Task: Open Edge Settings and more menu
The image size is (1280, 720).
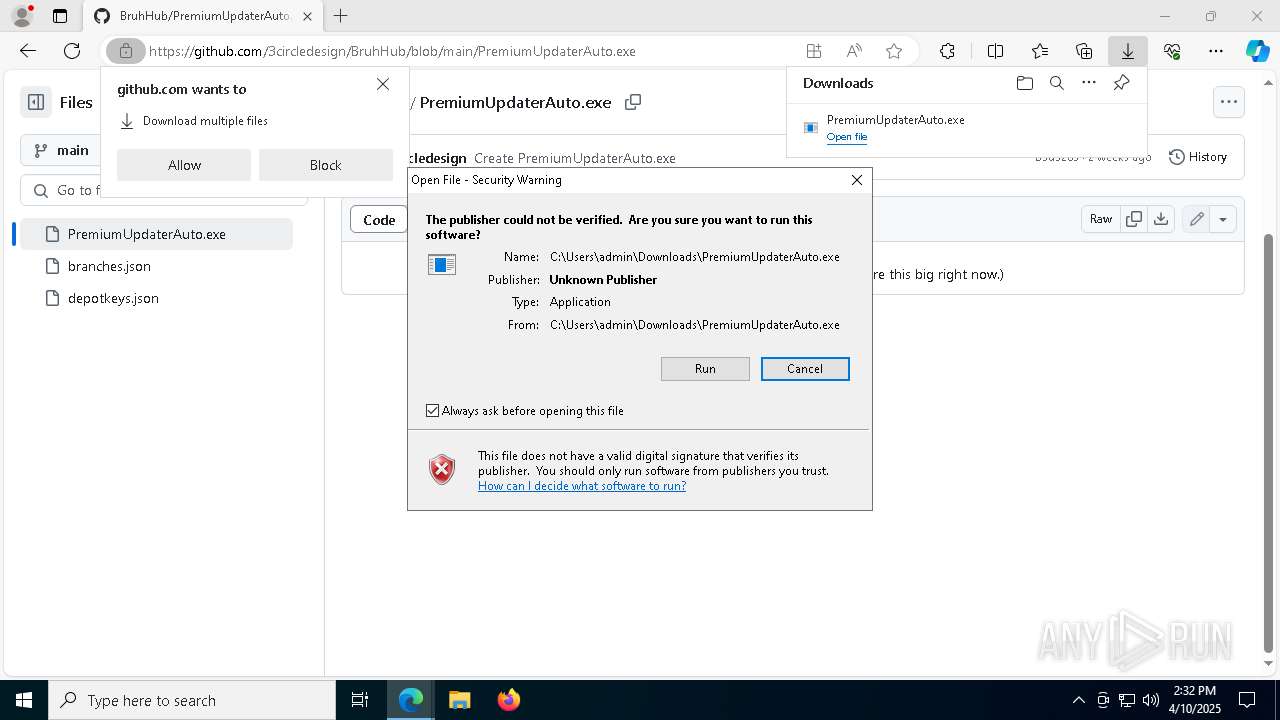Action: click(x=1216, y=51)
